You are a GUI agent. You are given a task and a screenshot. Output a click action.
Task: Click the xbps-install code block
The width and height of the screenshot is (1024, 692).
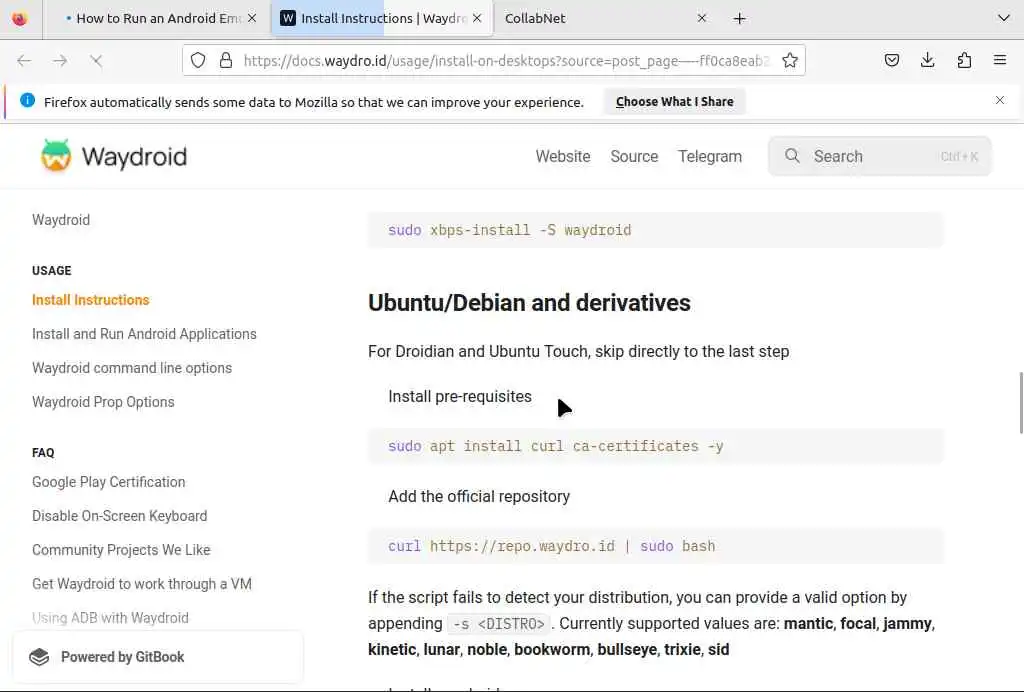click(656, 230)
